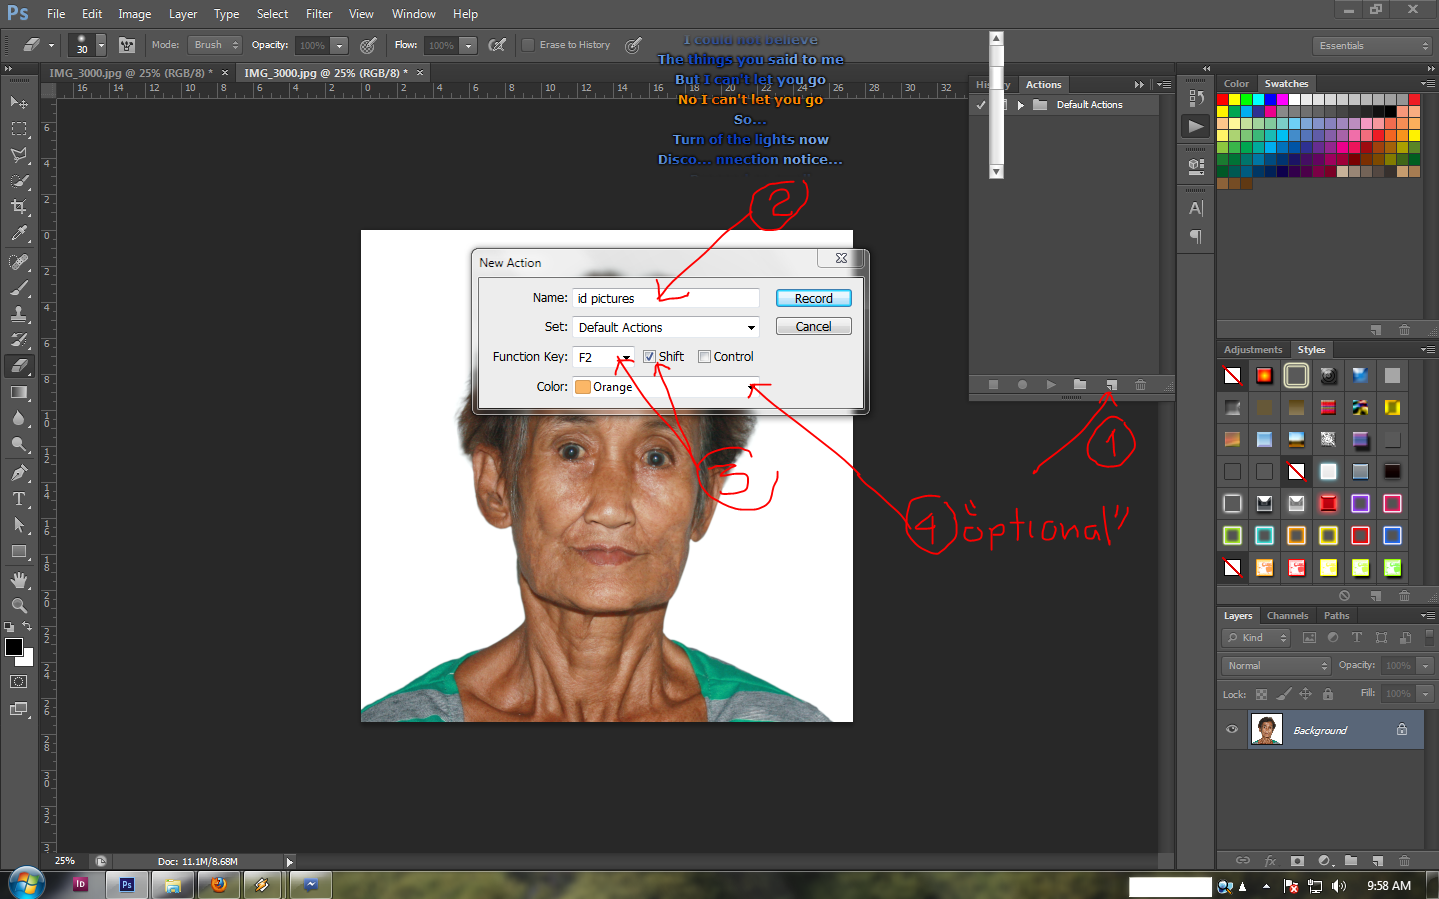Image resolution: width=1439 pixels, height=899 pixels.
Task: Expand the Default Actions set triangle
Action: 1020,105
